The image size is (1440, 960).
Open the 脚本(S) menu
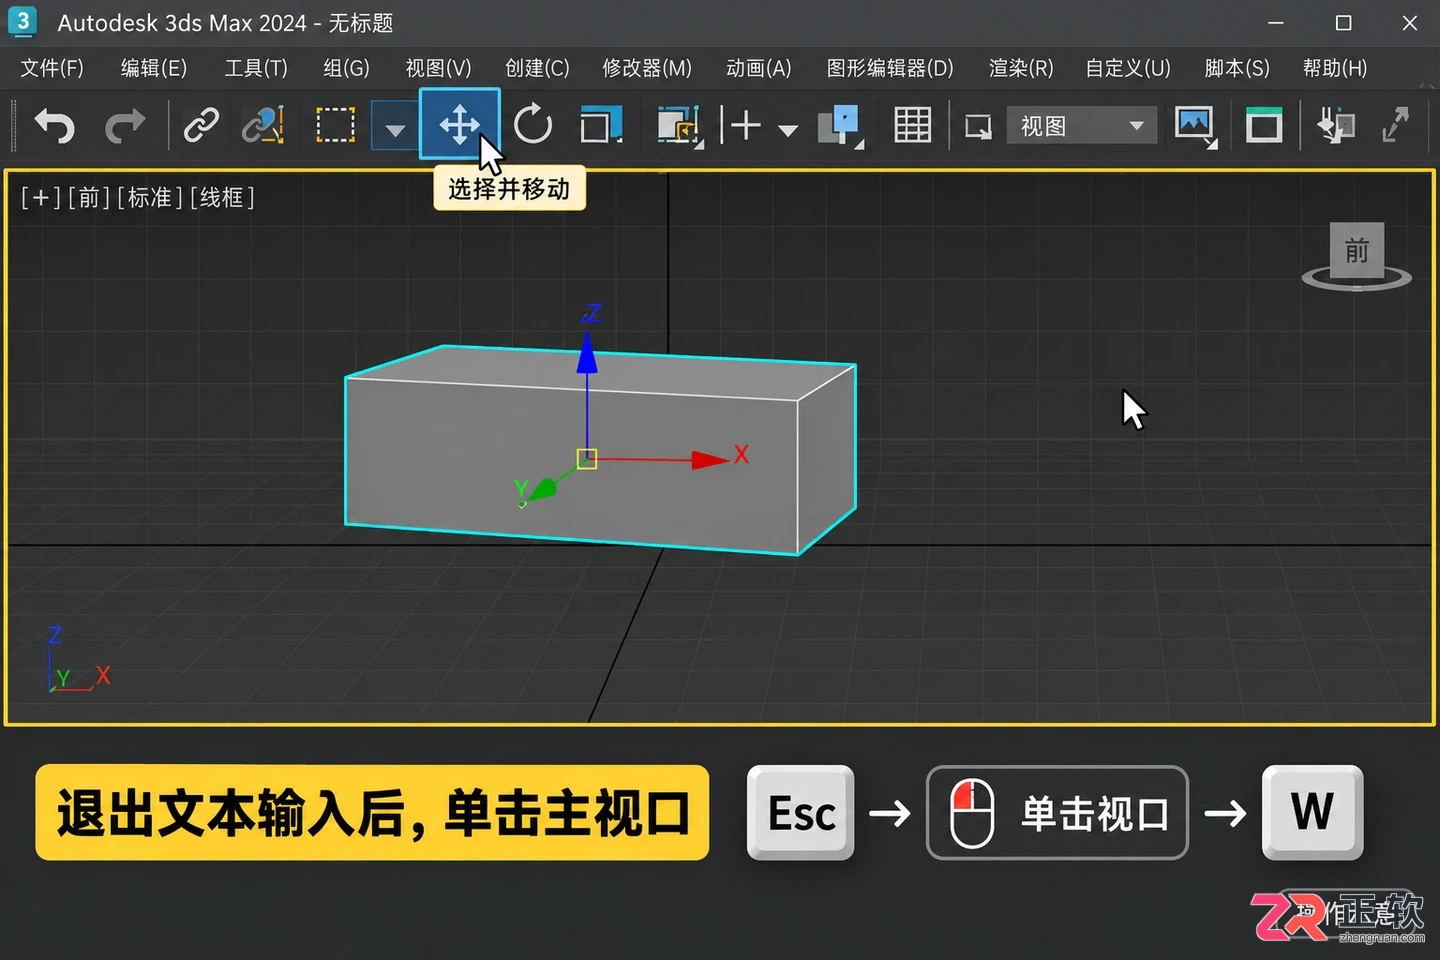[x=1237, y=68]
